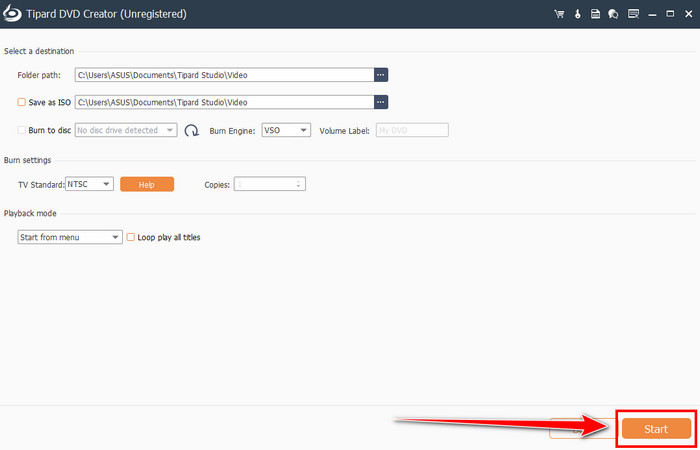Click the register key icon

[578, 14]
